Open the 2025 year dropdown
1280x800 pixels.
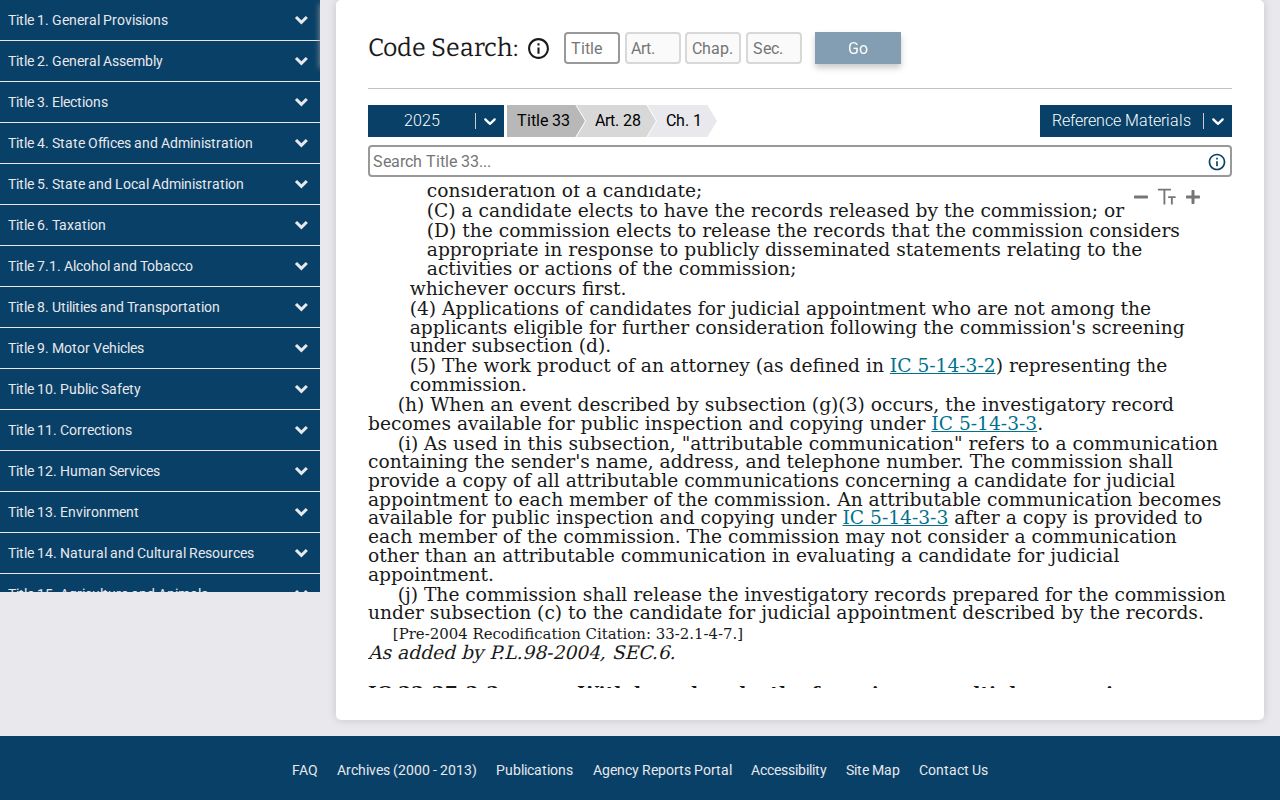(436, 121)
